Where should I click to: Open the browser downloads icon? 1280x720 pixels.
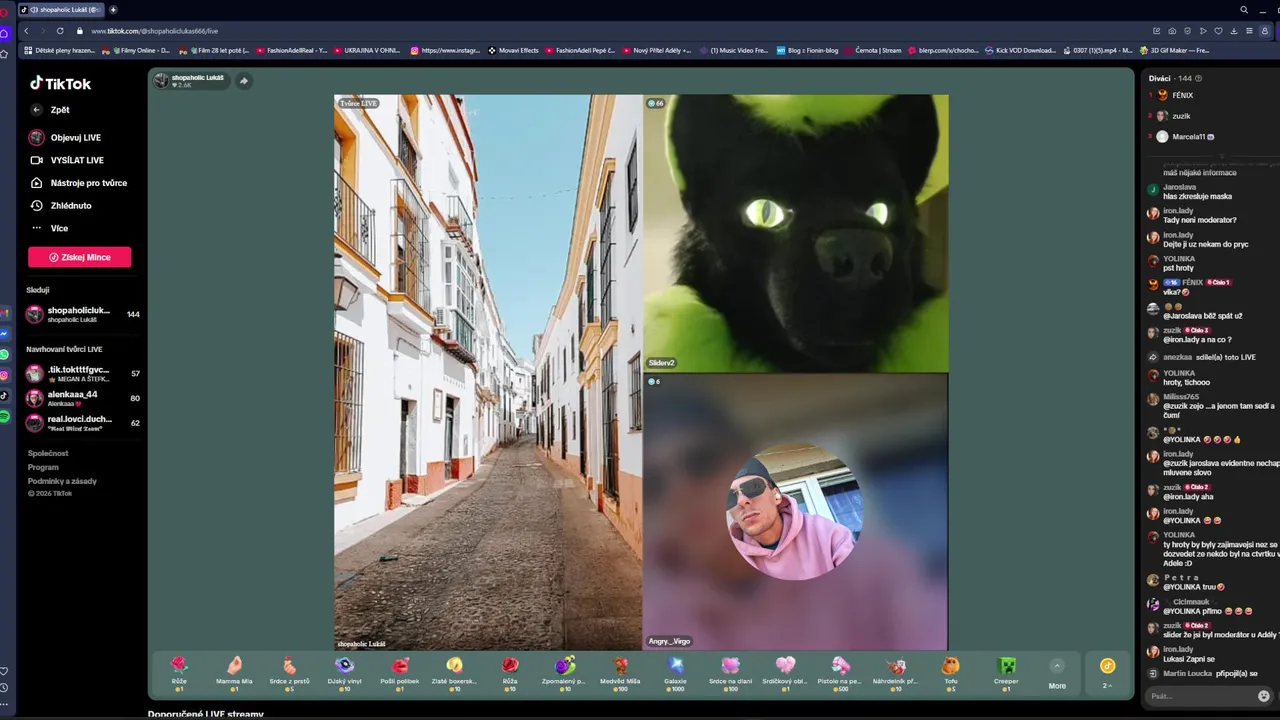pyautogui.click(x=1234, y=31)
